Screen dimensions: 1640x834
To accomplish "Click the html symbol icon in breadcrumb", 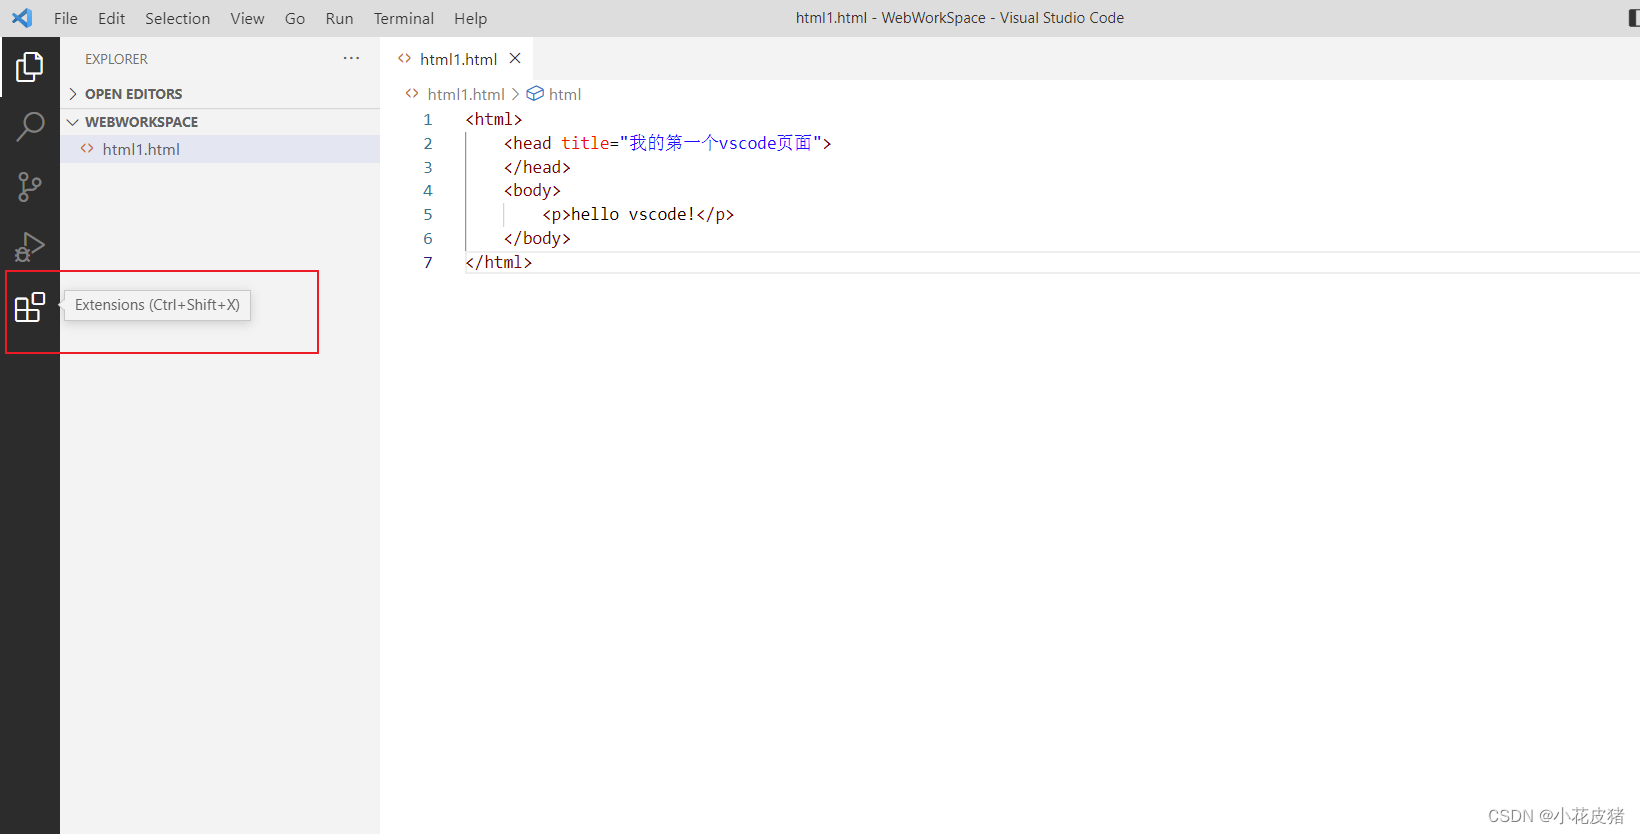I will [x=535, y=93].
